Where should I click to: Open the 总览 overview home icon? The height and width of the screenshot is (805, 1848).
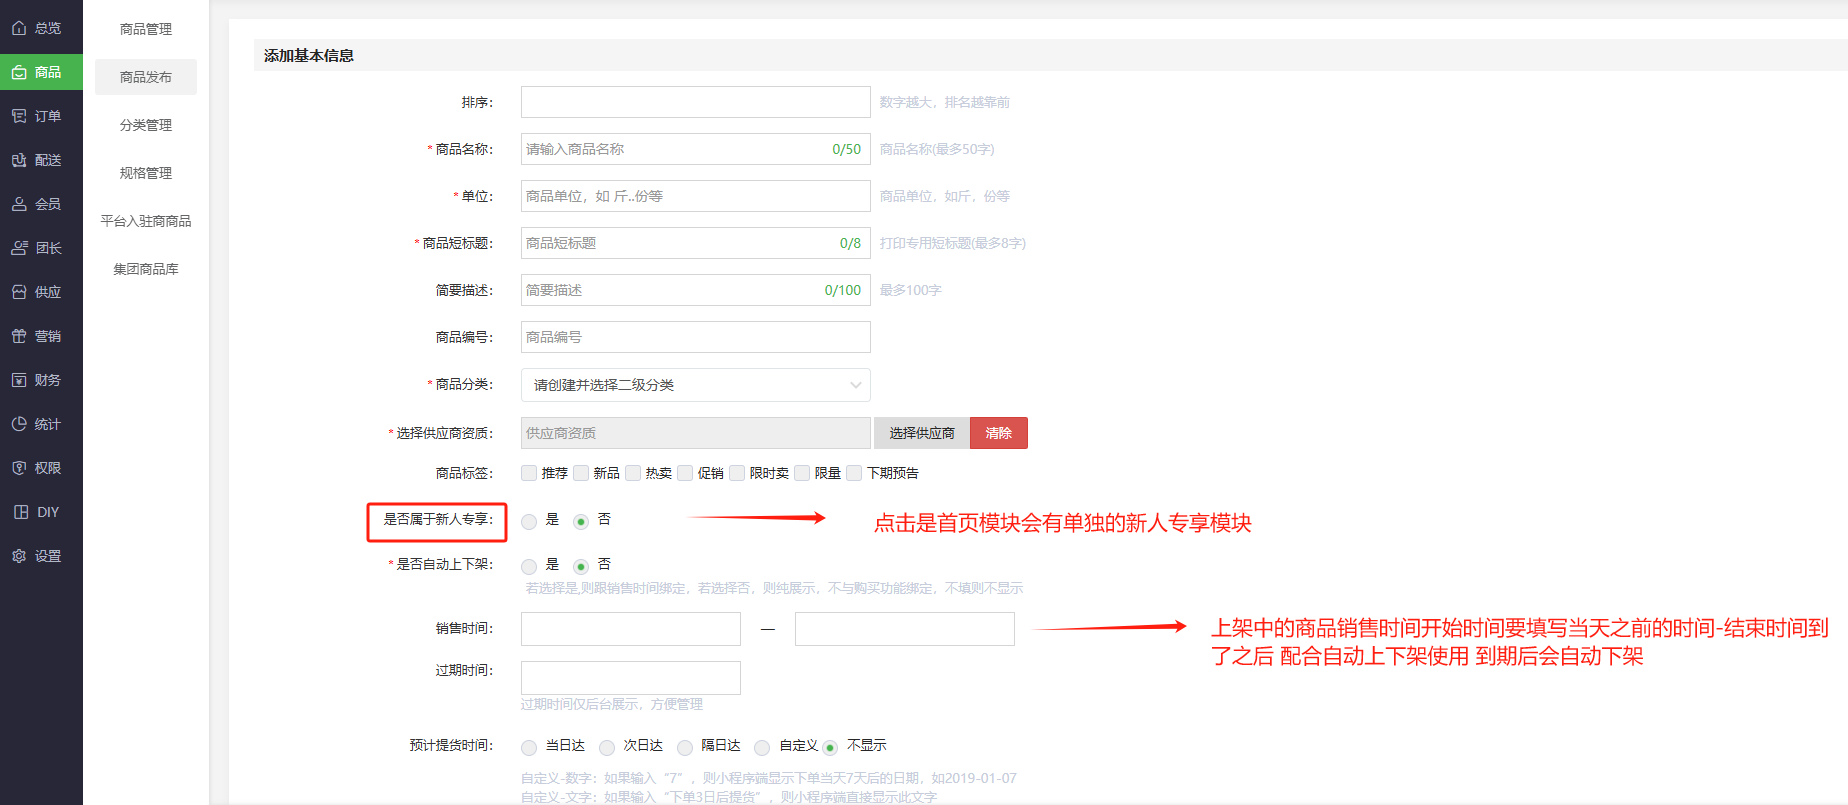[19, 28]
